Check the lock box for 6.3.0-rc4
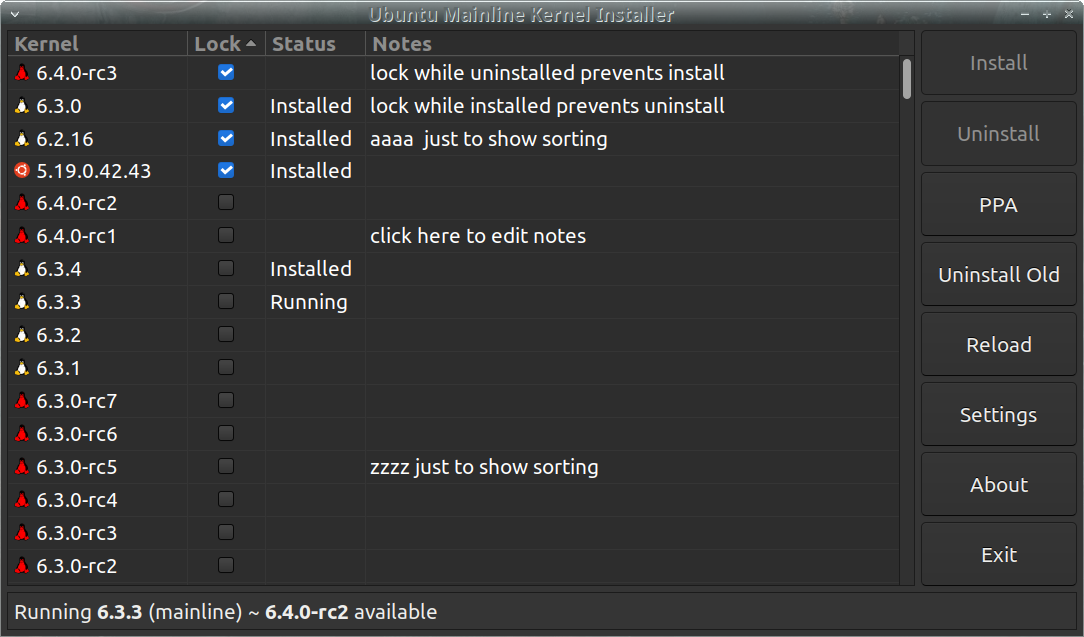1084x637 pixels. [x=226, y=499]
